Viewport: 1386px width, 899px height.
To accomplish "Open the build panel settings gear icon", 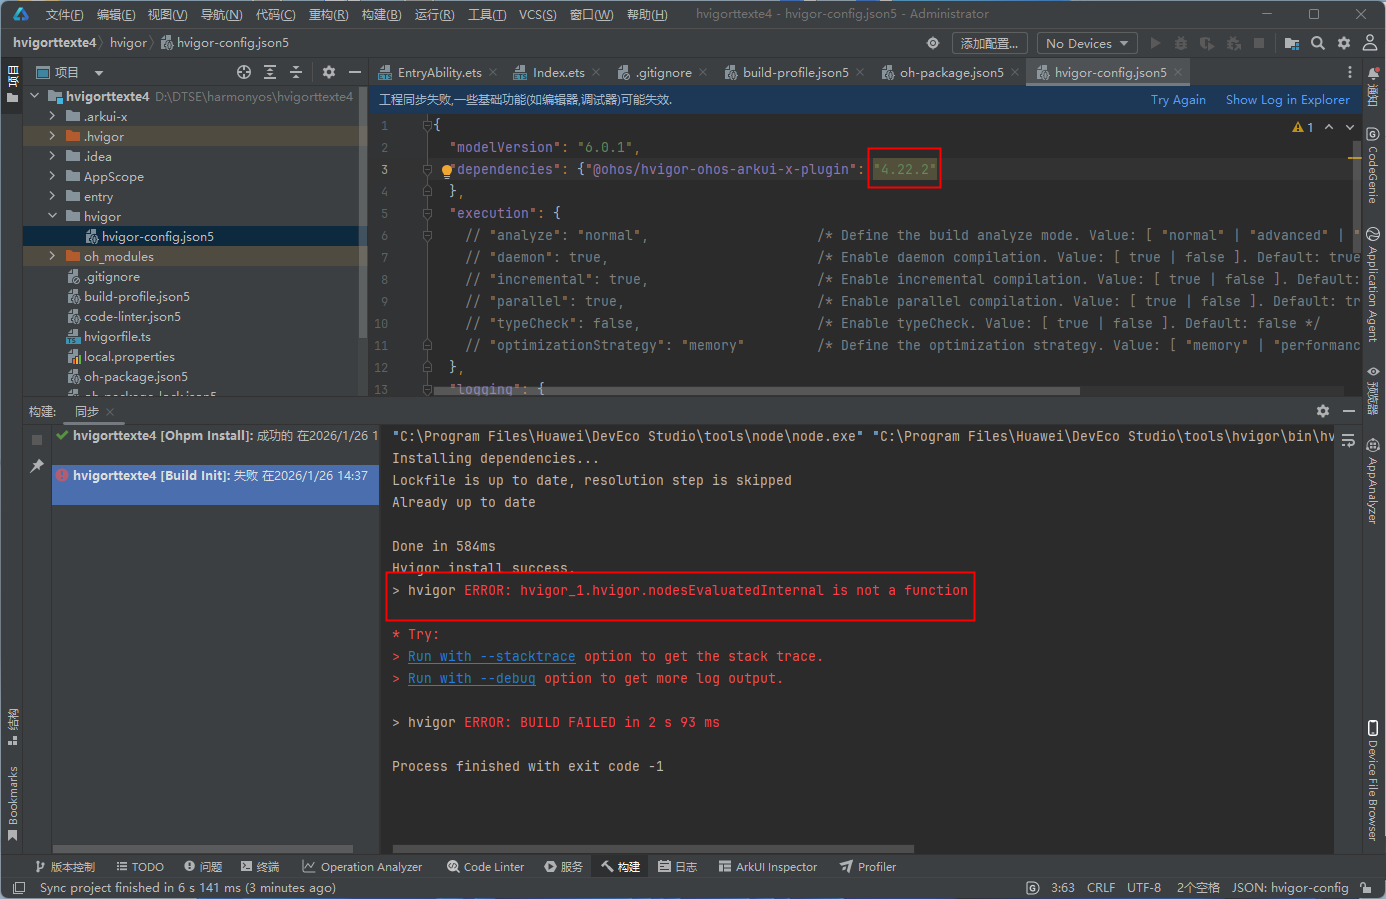I will [x=1323, y=411].
